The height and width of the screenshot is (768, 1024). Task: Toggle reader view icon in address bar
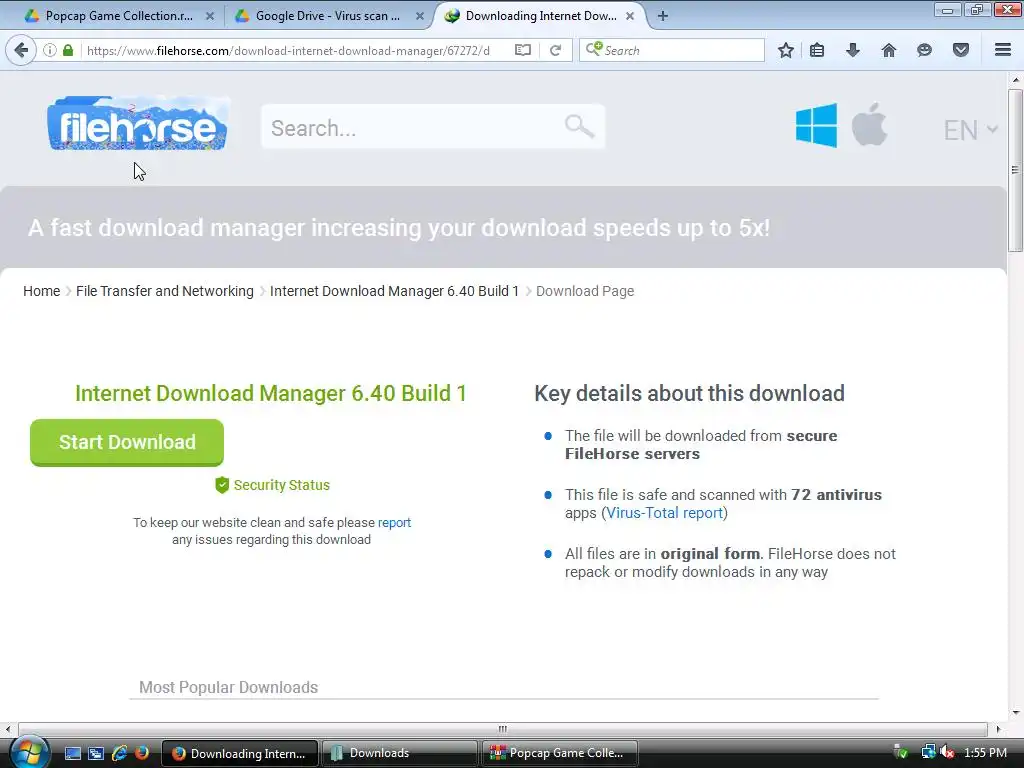click(522, 50)
